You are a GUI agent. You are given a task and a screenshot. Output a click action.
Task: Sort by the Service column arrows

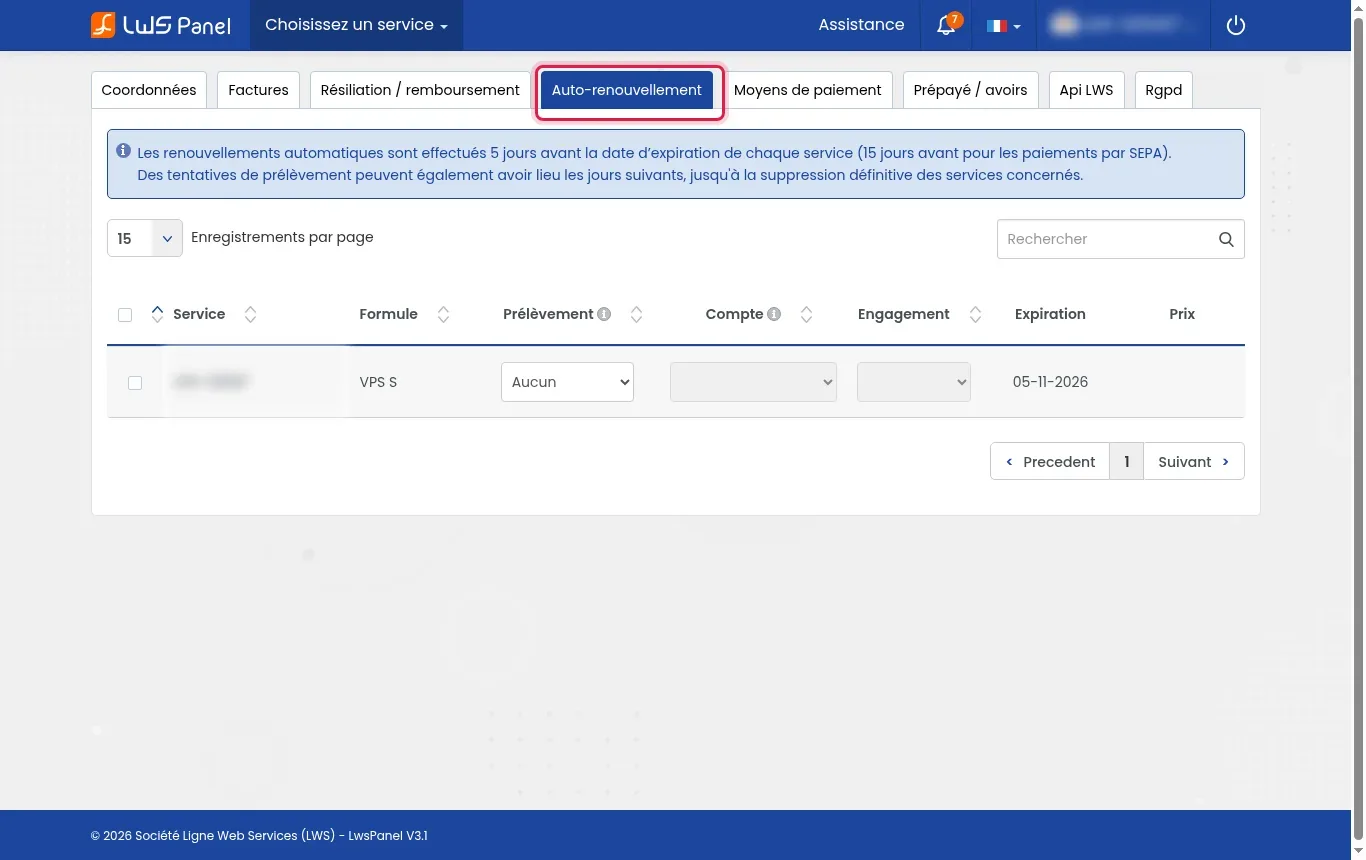tap(251, 314)
